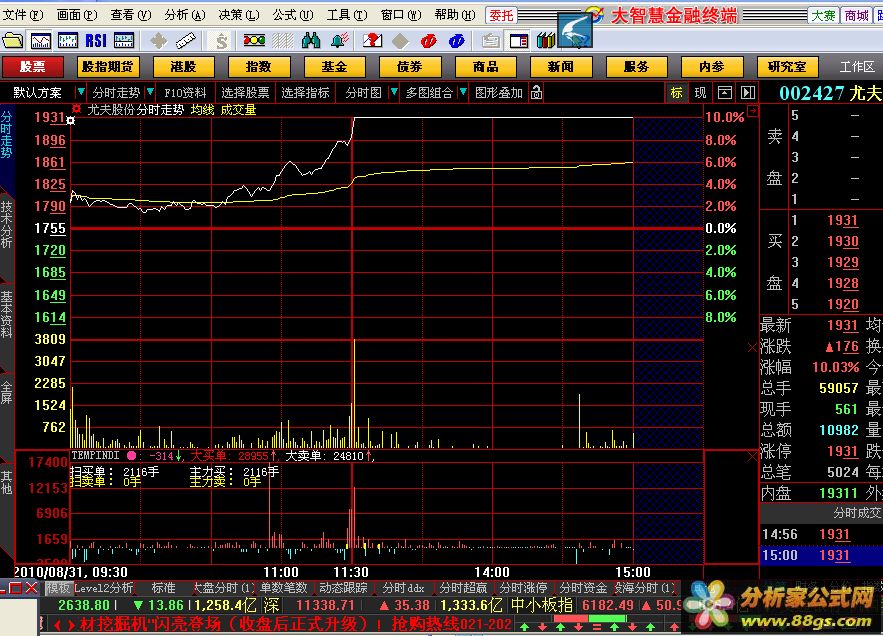The height and width of the screenshot is (636, 883).
Task: Click the 委托 trade button
Action: coord(501,15)
